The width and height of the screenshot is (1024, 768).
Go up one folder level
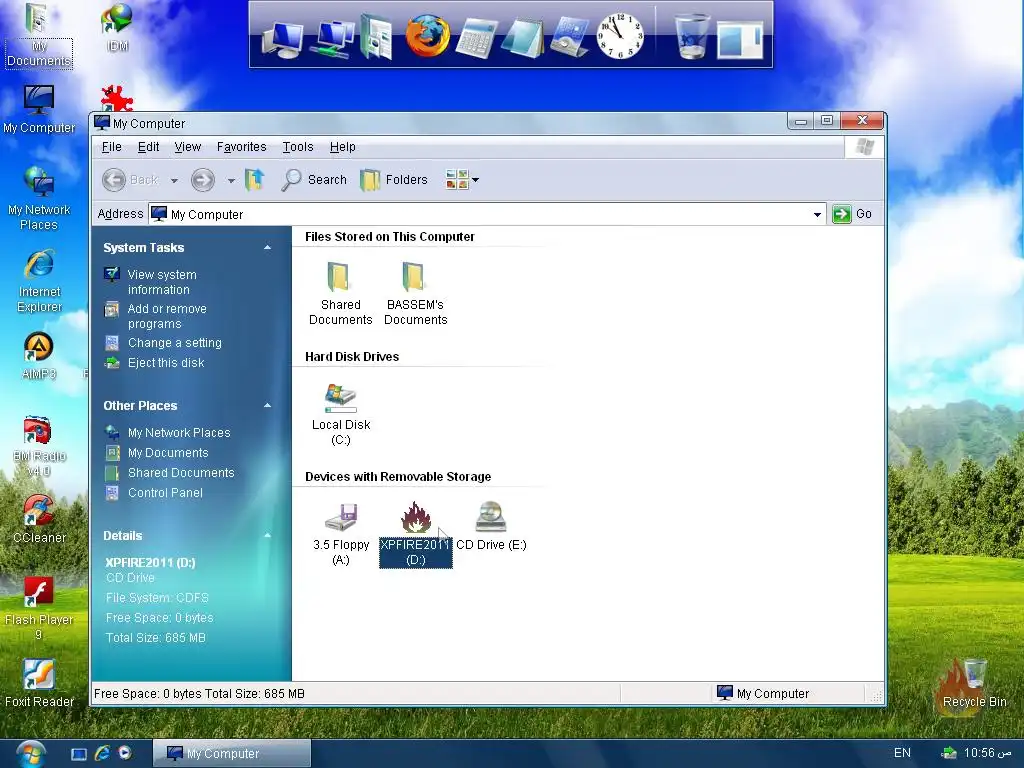point(255,180)
